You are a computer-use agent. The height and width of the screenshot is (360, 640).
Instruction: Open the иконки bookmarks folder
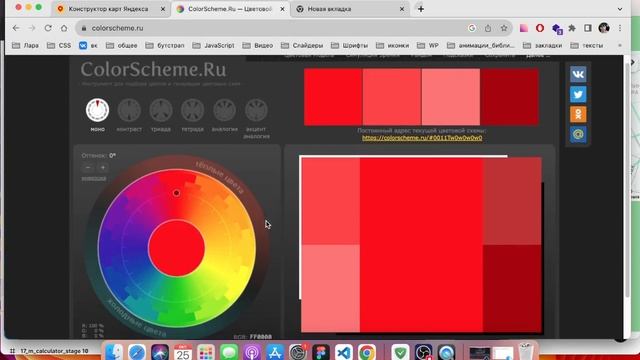pyautogui.click(x=392, y=45)
